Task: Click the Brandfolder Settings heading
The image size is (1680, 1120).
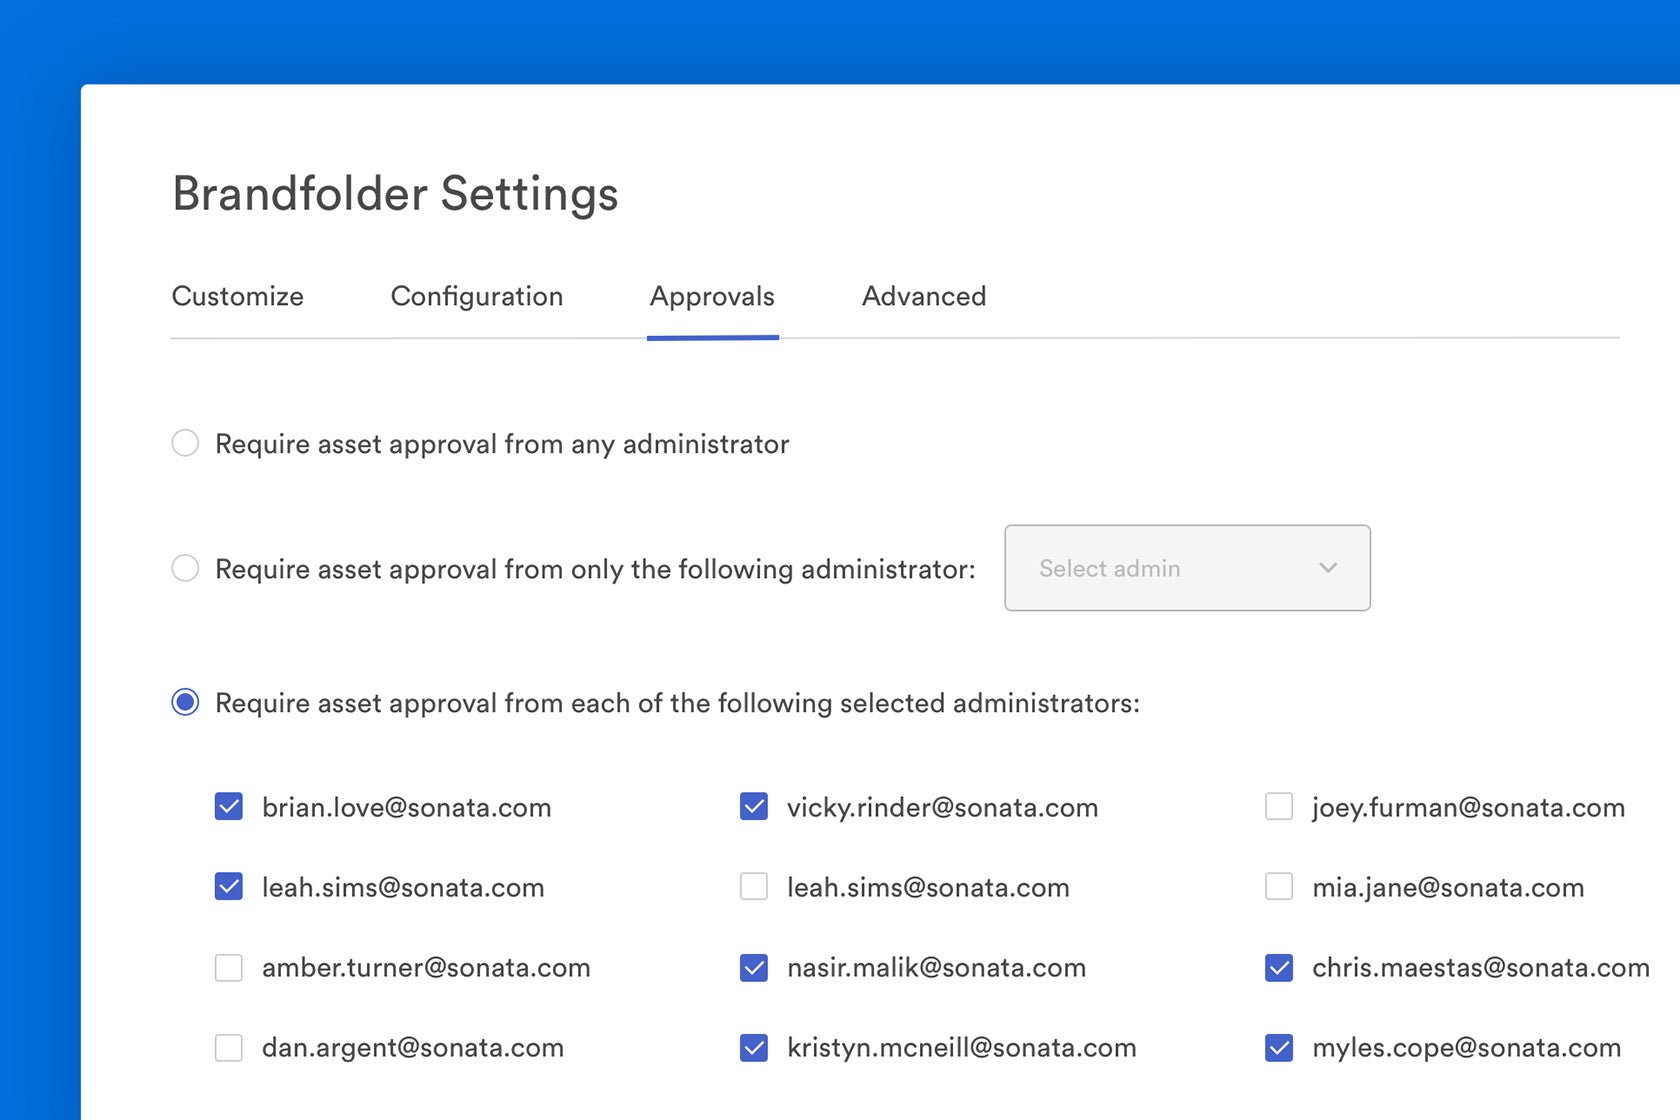Action: pos(395,194)
